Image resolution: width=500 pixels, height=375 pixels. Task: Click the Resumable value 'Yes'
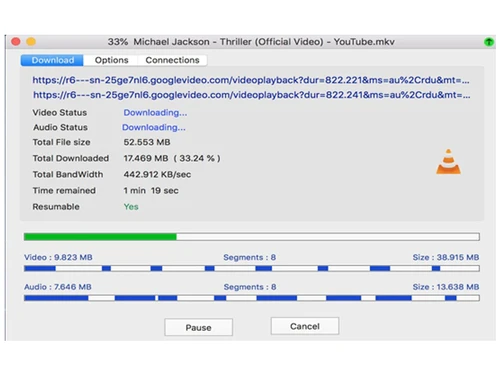tap(131, 207)
